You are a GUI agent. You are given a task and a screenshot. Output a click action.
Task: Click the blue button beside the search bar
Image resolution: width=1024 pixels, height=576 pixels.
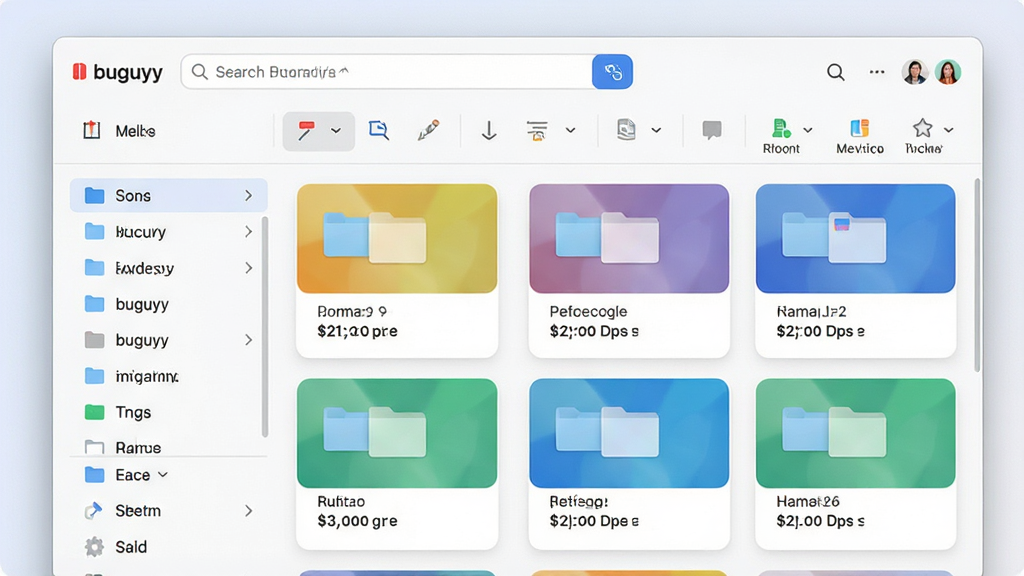(612, 72)
